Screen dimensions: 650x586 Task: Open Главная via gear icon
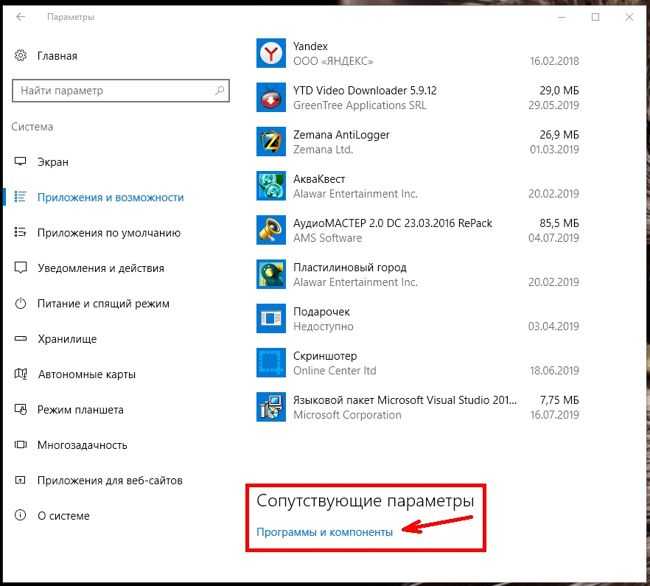tap(20, 56)
